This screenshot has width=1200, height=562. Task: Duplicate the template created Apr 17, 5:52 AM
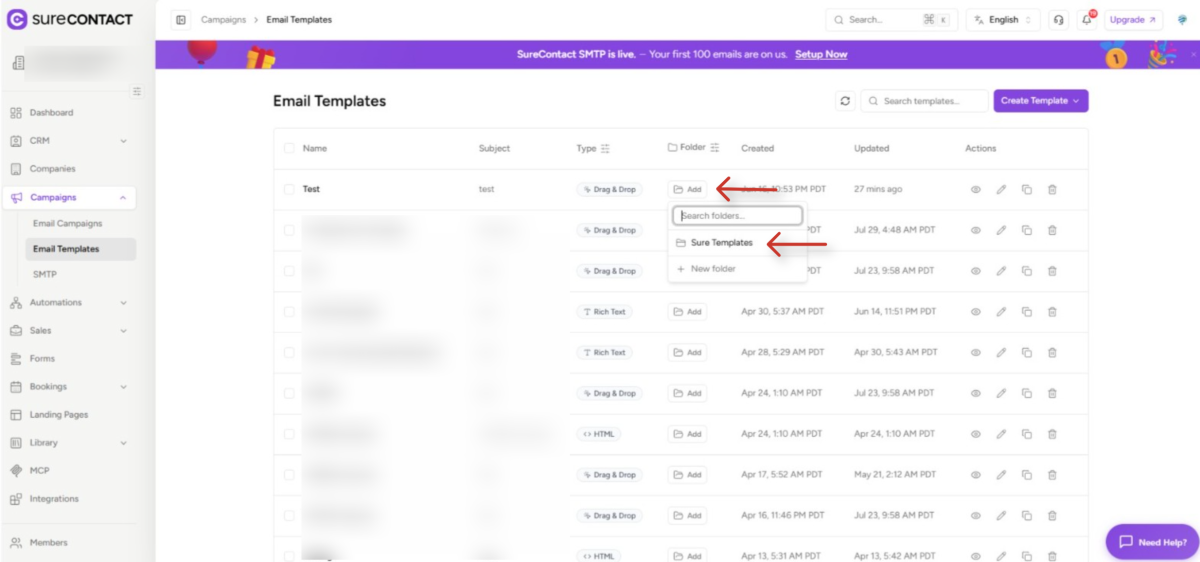click(x=1026, y=475)
